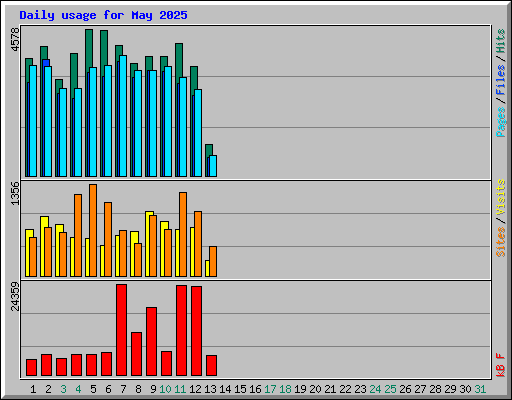This screenshot has height=400, width=512.
Task: Click the 'Pages' legend label
Action: point(500,122)
